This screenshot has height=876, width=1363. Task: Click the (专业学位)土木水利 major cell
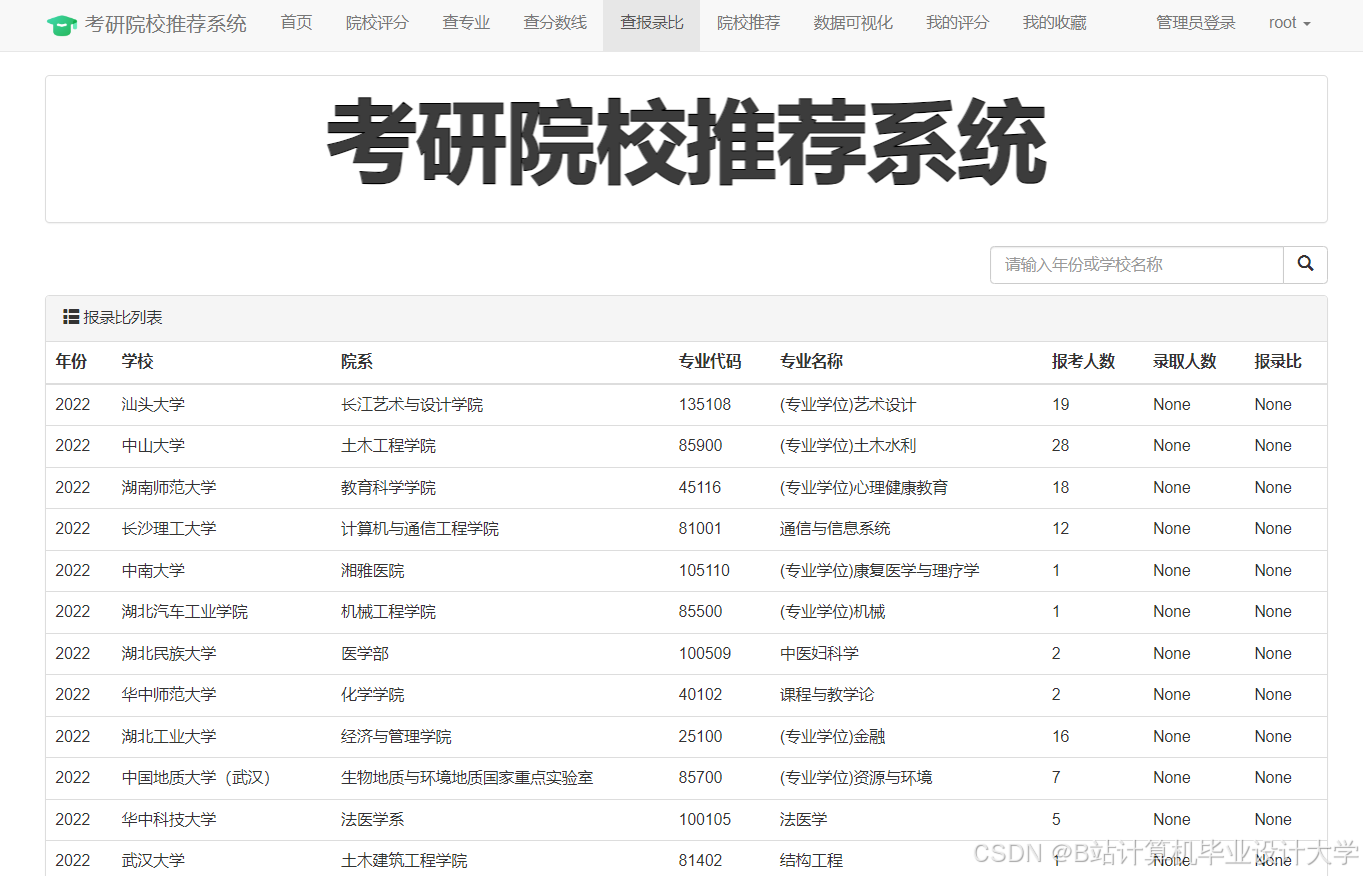pyautogui.click(x=847, y=446)
